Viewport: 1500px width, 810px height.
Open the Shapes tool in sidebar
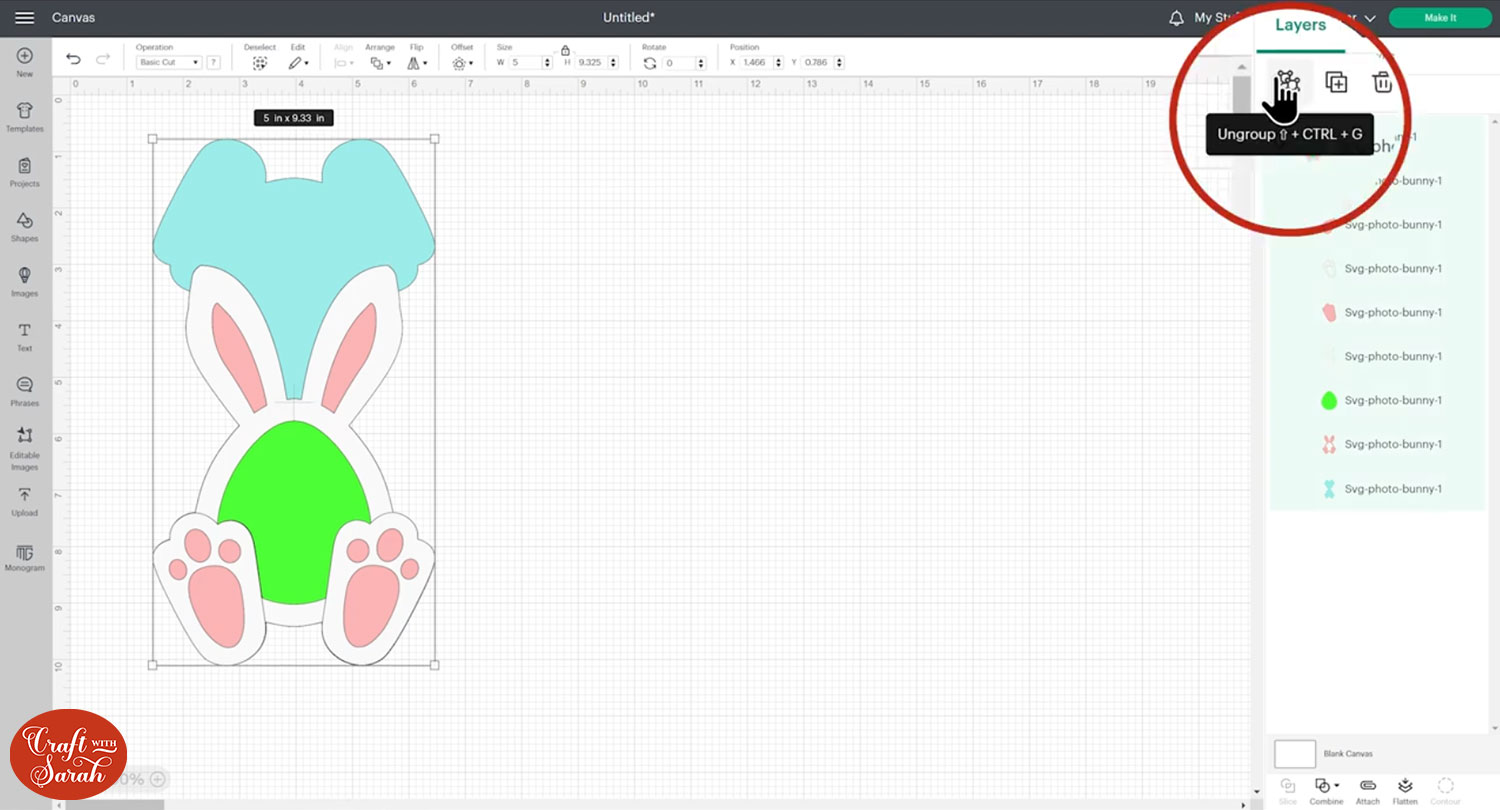25,227
